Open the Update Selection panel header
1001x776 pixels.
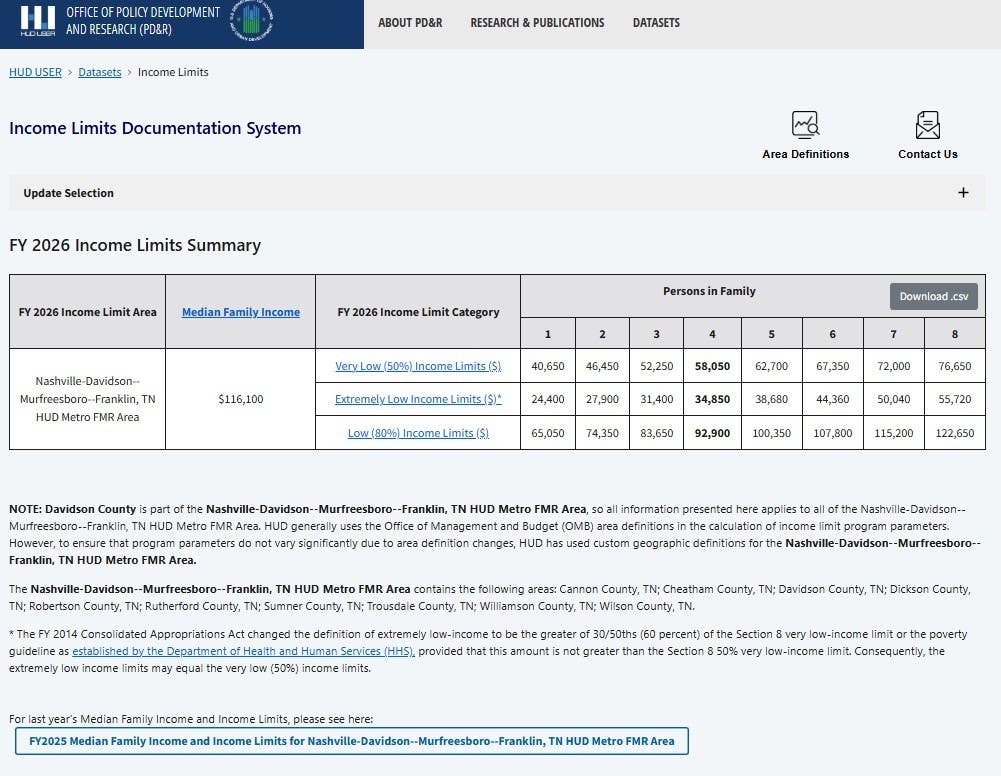[497, 193]
